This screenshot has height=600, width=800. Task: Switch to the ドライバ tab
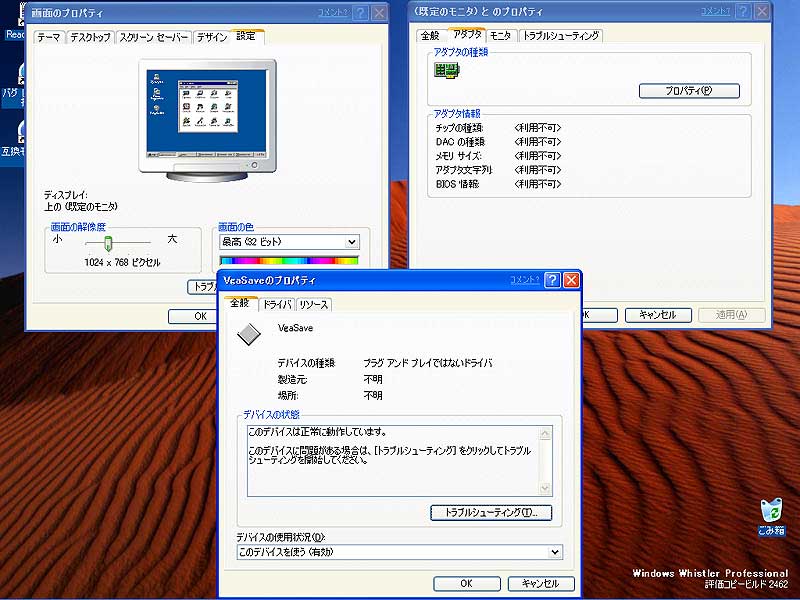(x=277, y=305)
